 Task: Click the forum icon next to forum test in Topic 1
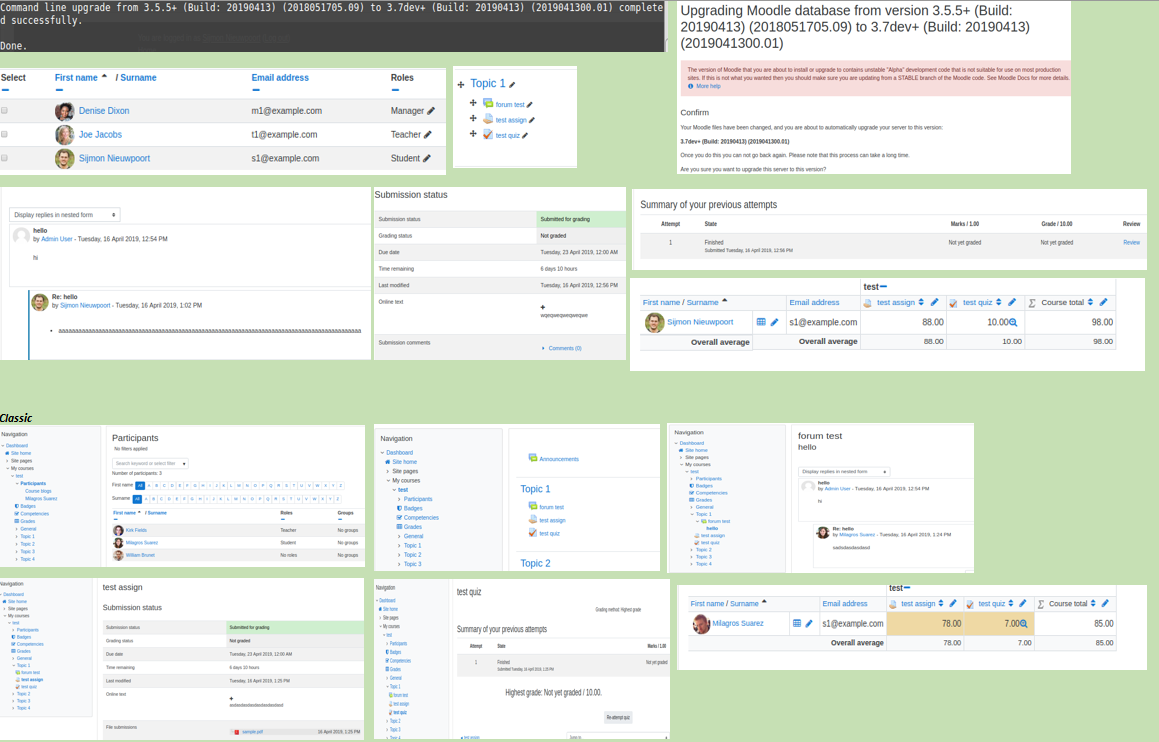pos(488,103)
